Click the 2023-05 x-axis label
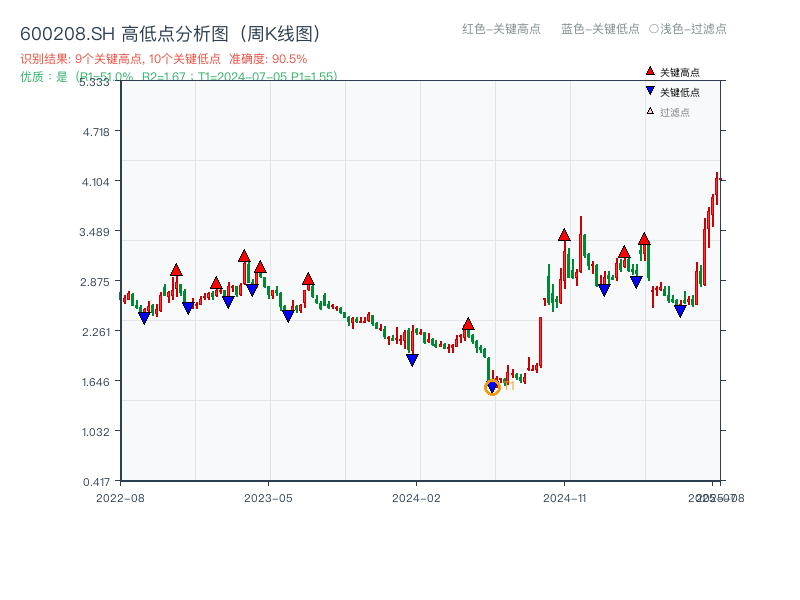This screenshot has height=600, width=800. click(x=268, y=498)
